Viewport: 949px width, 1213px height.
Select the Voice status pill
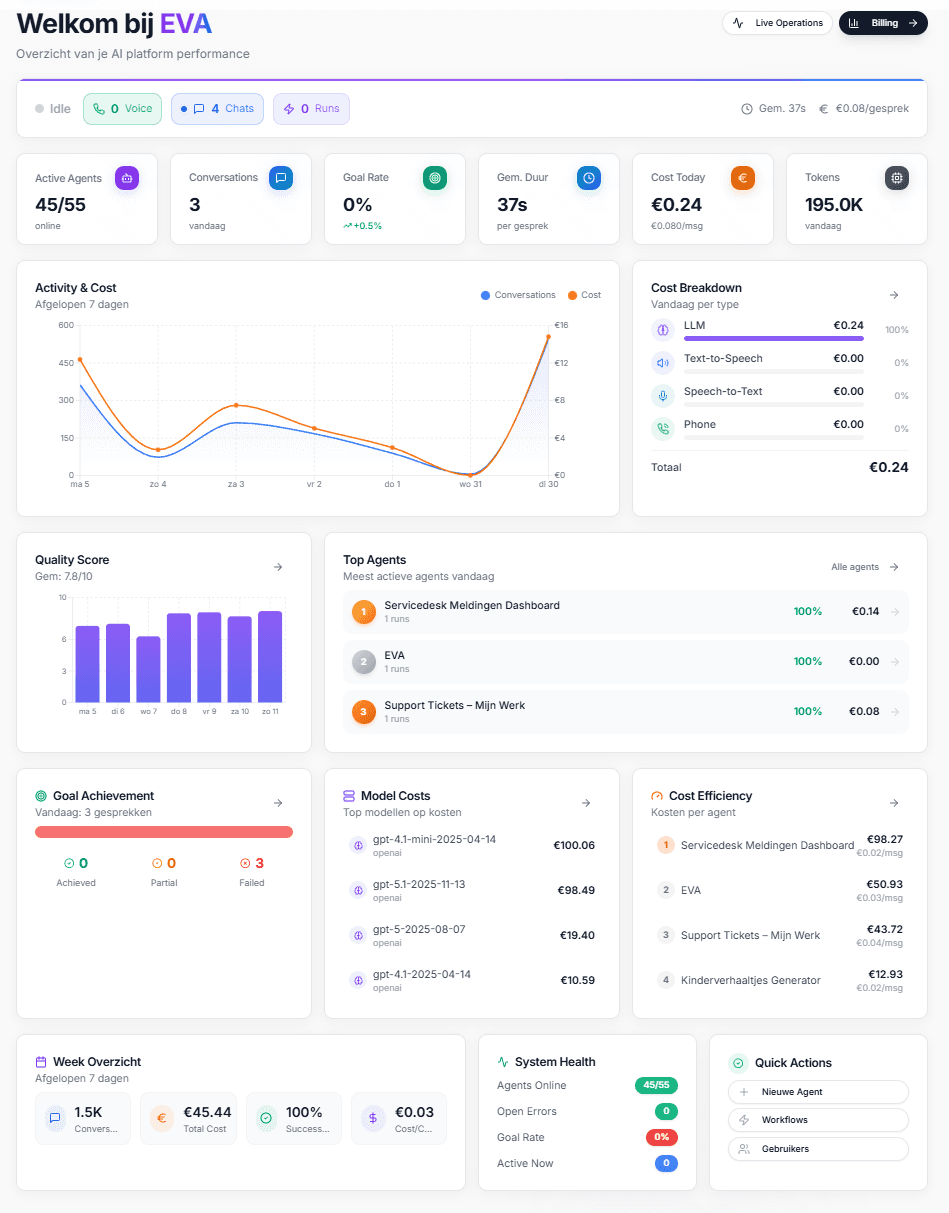click(x=122, y=109)
